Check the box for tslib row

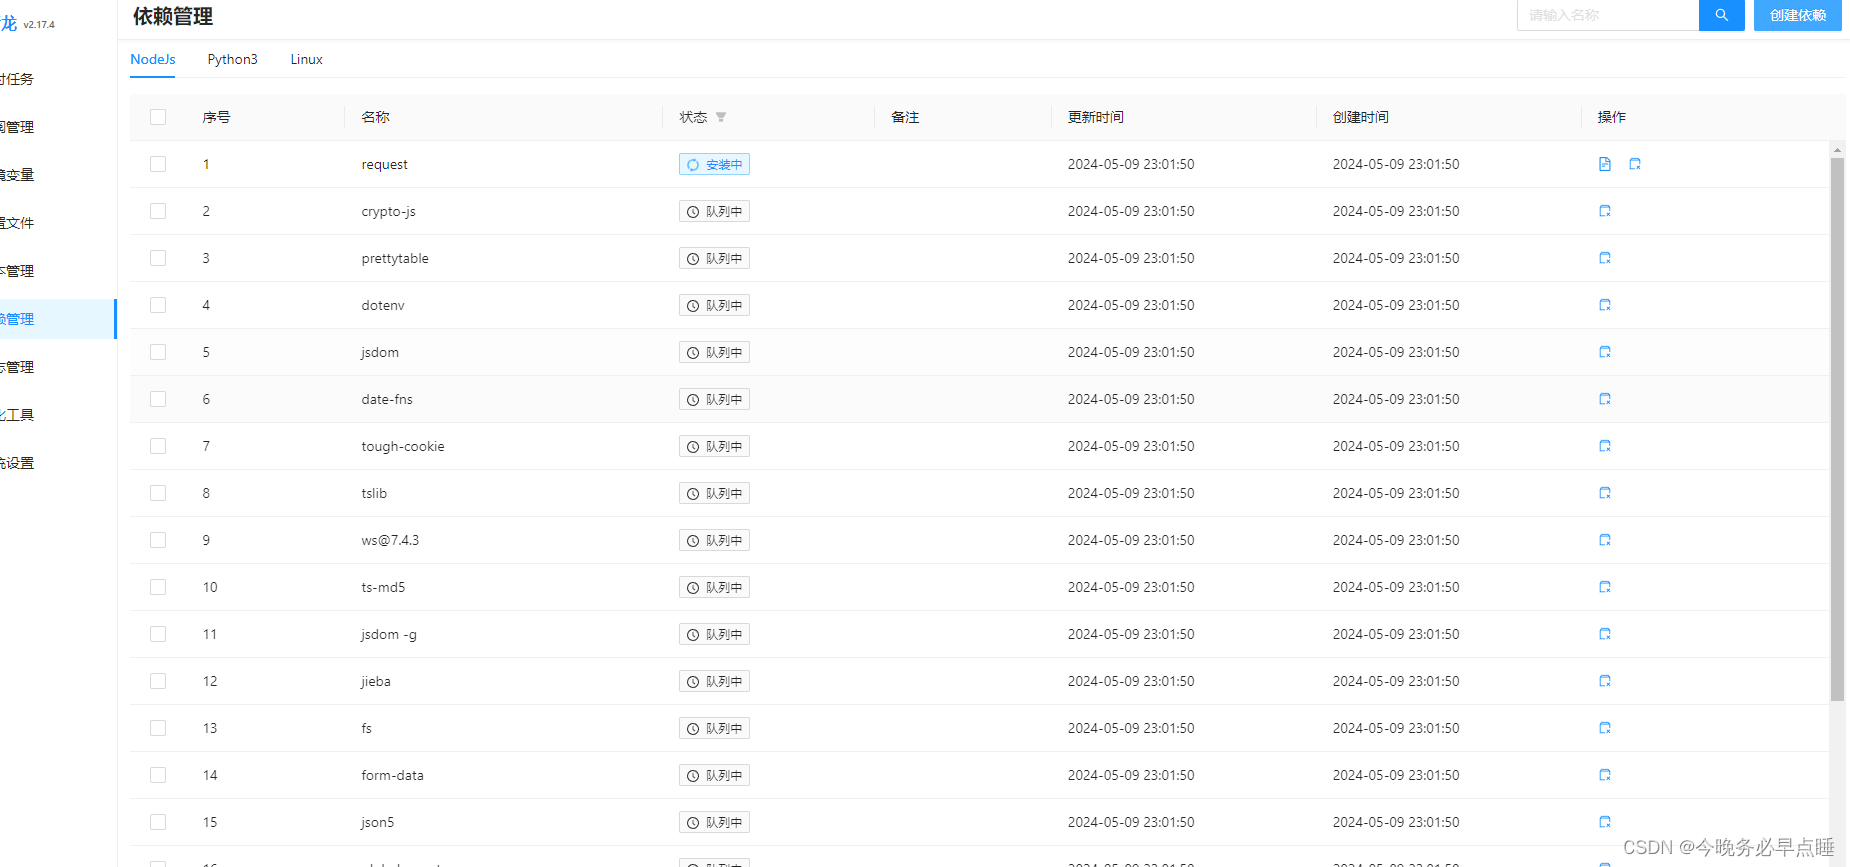click(x=158, y=493)
